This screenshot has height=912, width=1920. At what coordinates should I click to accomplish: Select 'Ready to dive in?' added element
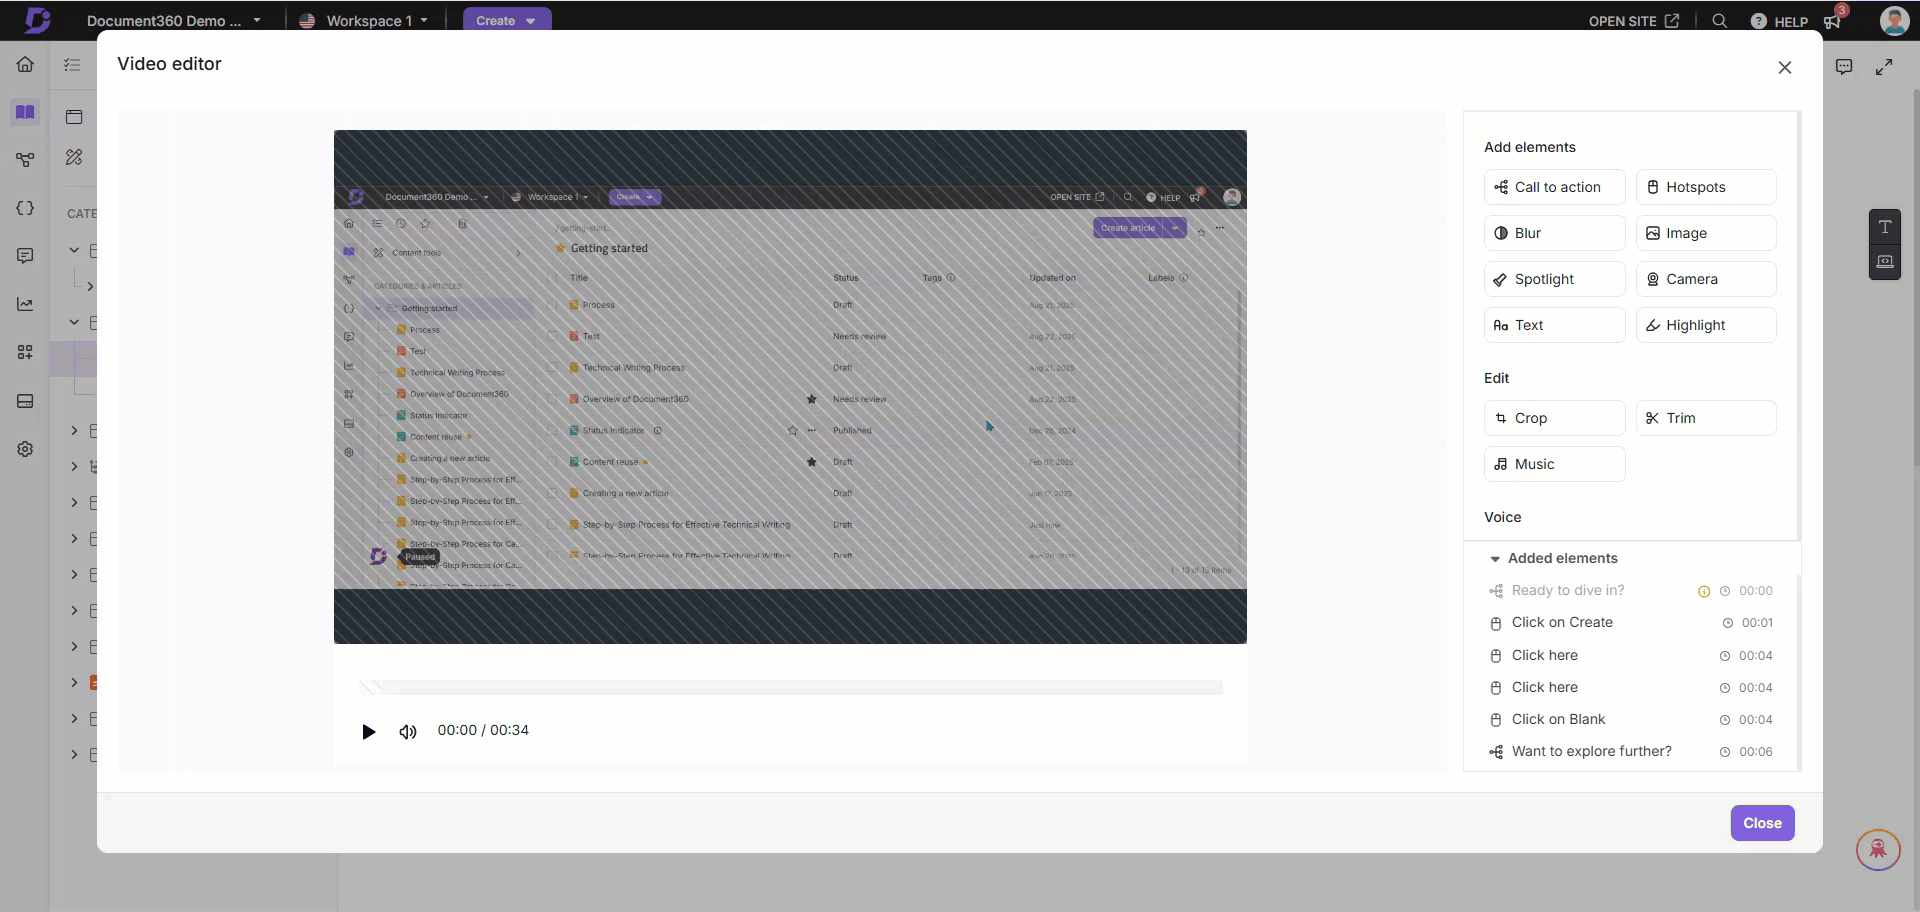point(1630,591)
